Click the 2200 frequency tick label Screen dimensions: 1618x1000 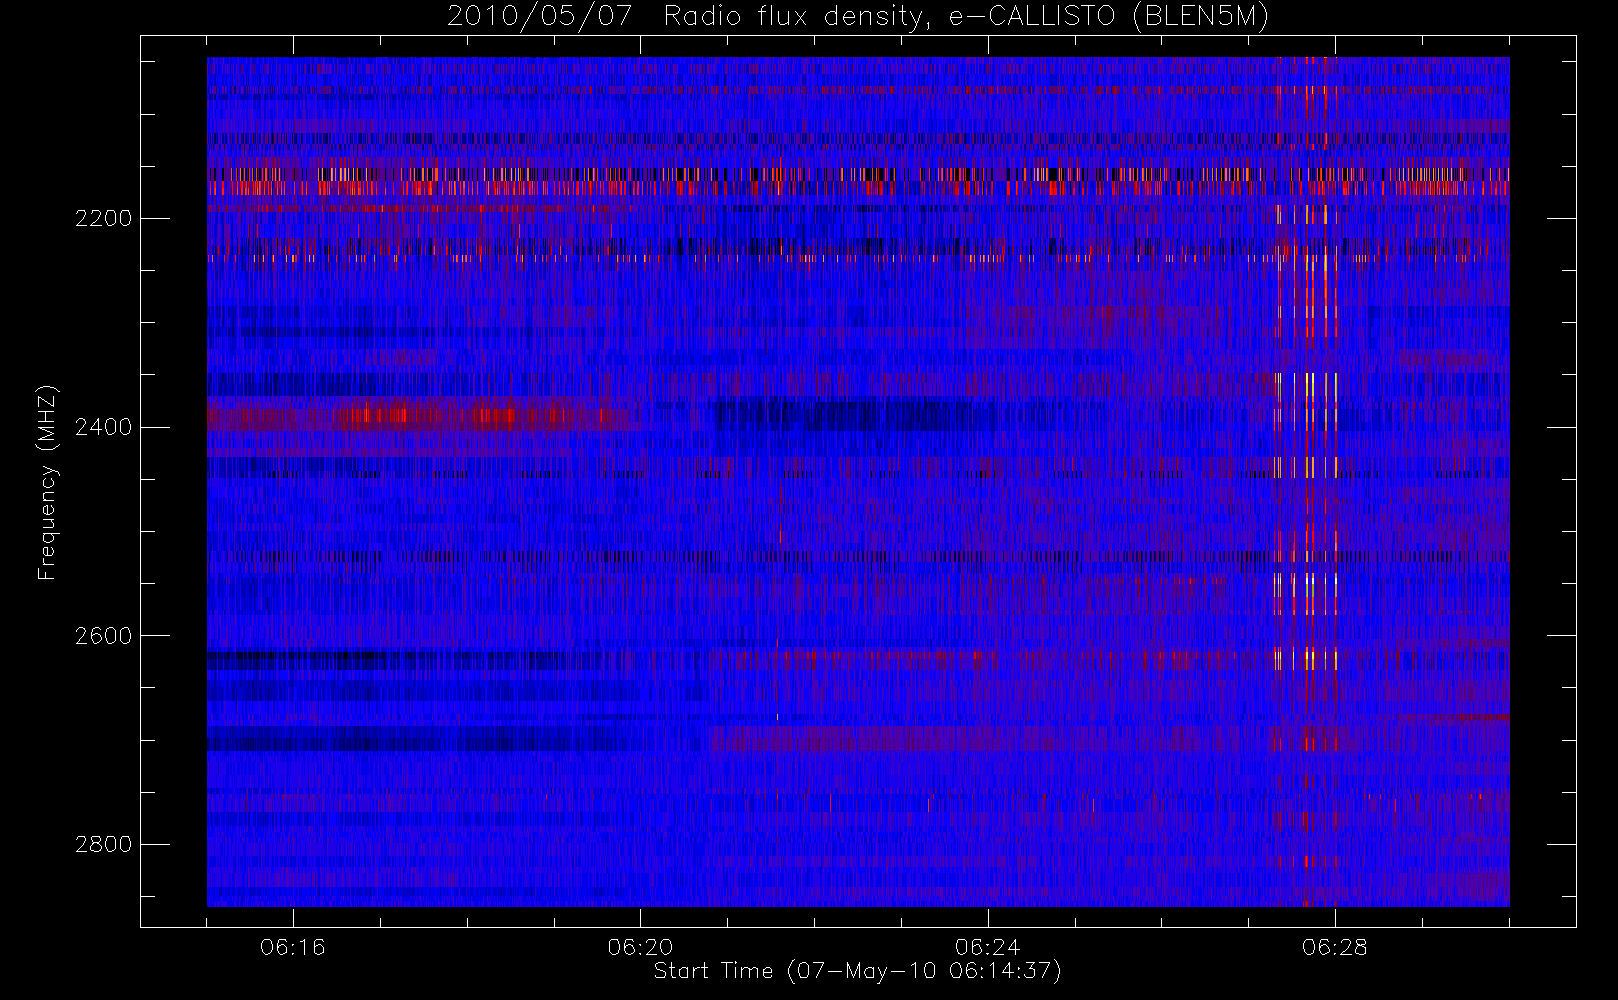pos(103,218)
